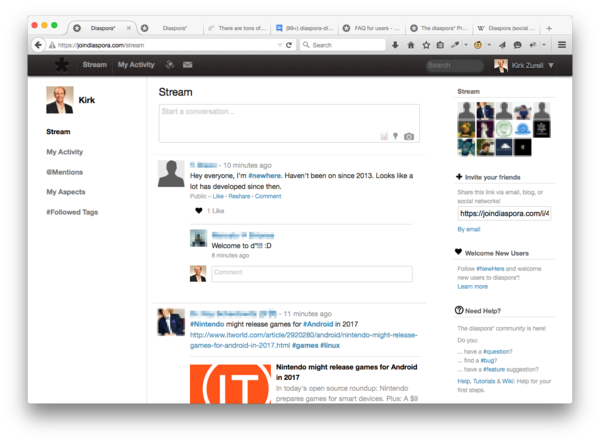Viewport: 600px width, 443px height.
Task: Open the itworld.com article link
Action: point(303,340)
